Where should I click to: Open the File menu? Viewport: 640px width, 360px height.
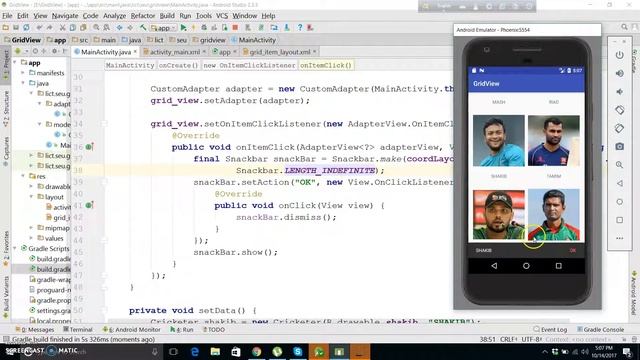pyautogui.click(x=7, y=16)
